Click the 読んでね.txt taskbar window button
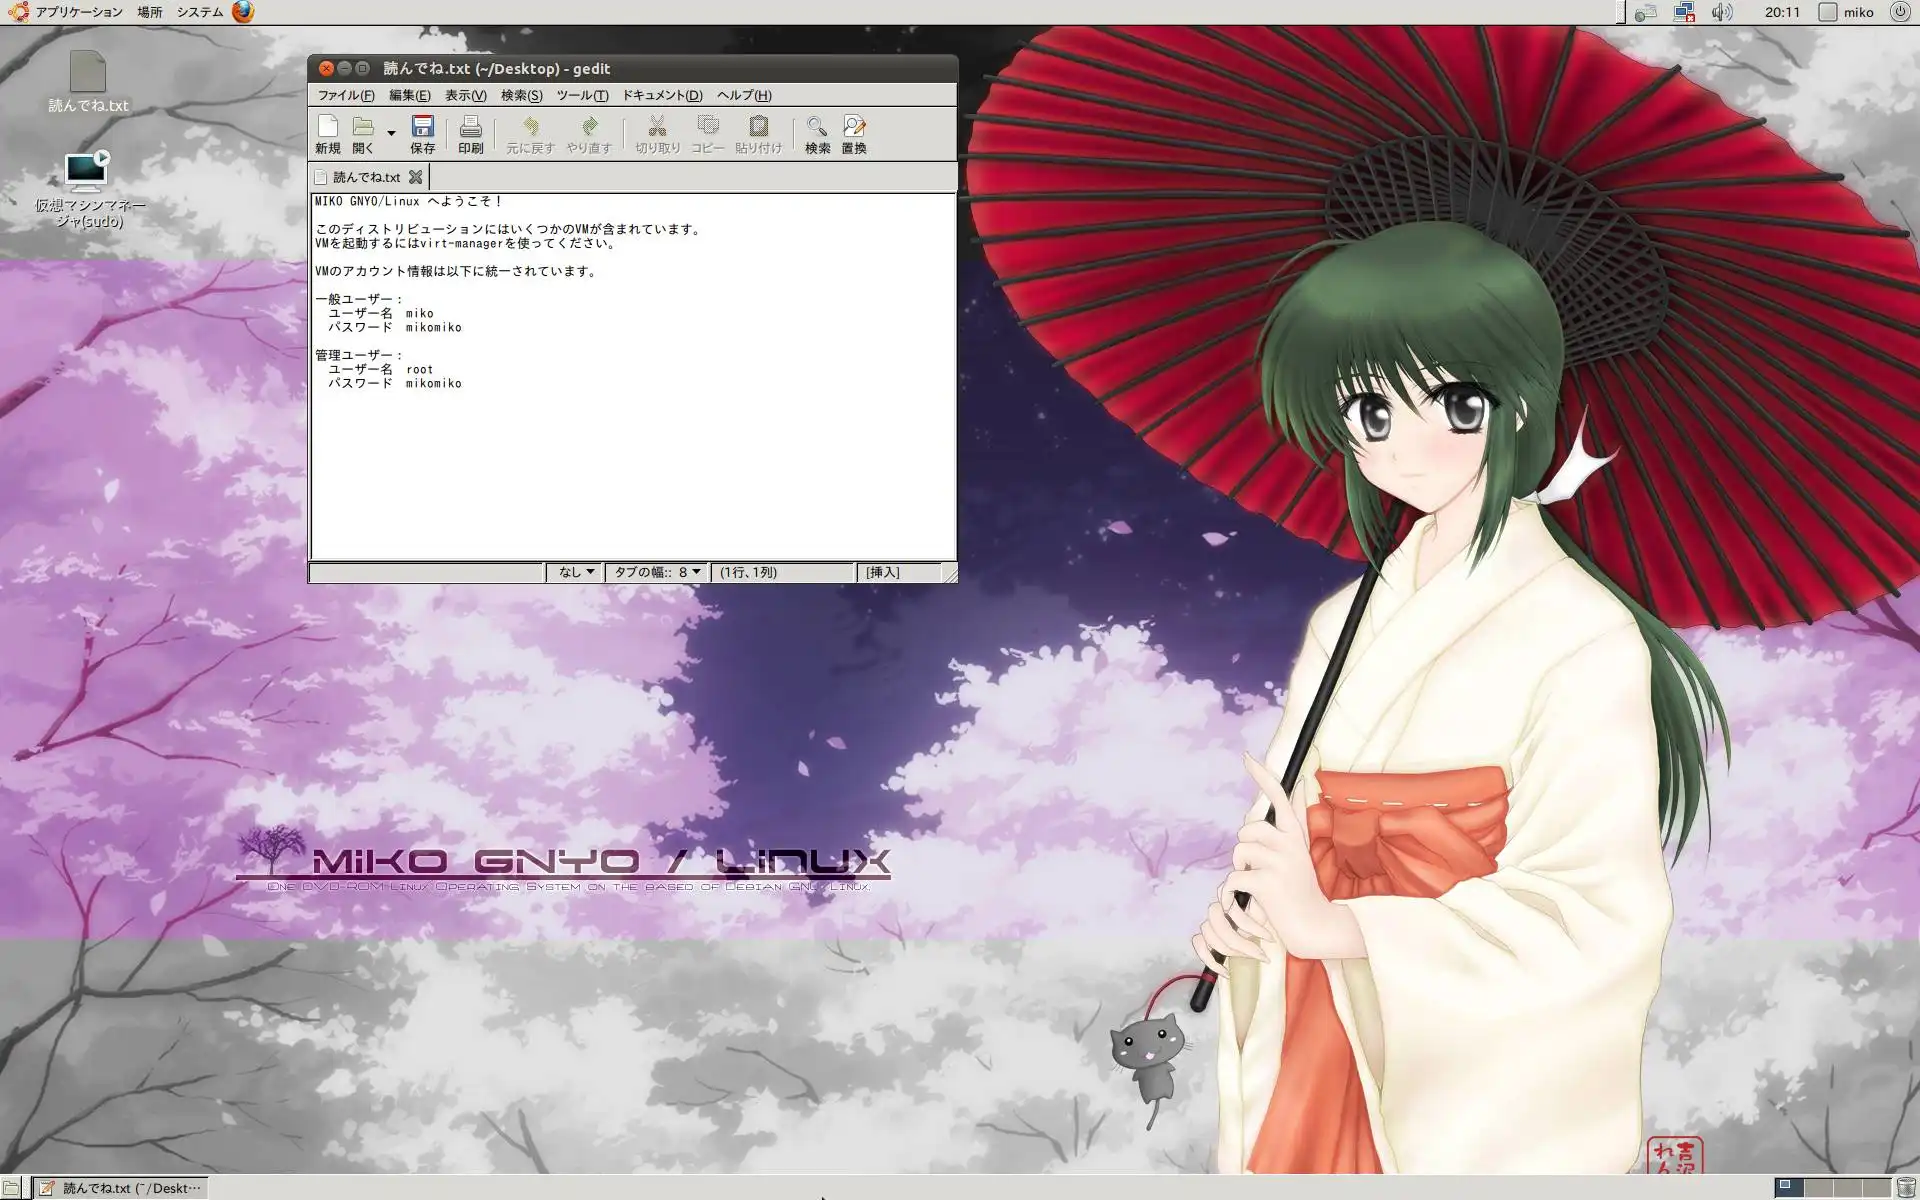The image size is (1920, 1200). [121, 1188]
